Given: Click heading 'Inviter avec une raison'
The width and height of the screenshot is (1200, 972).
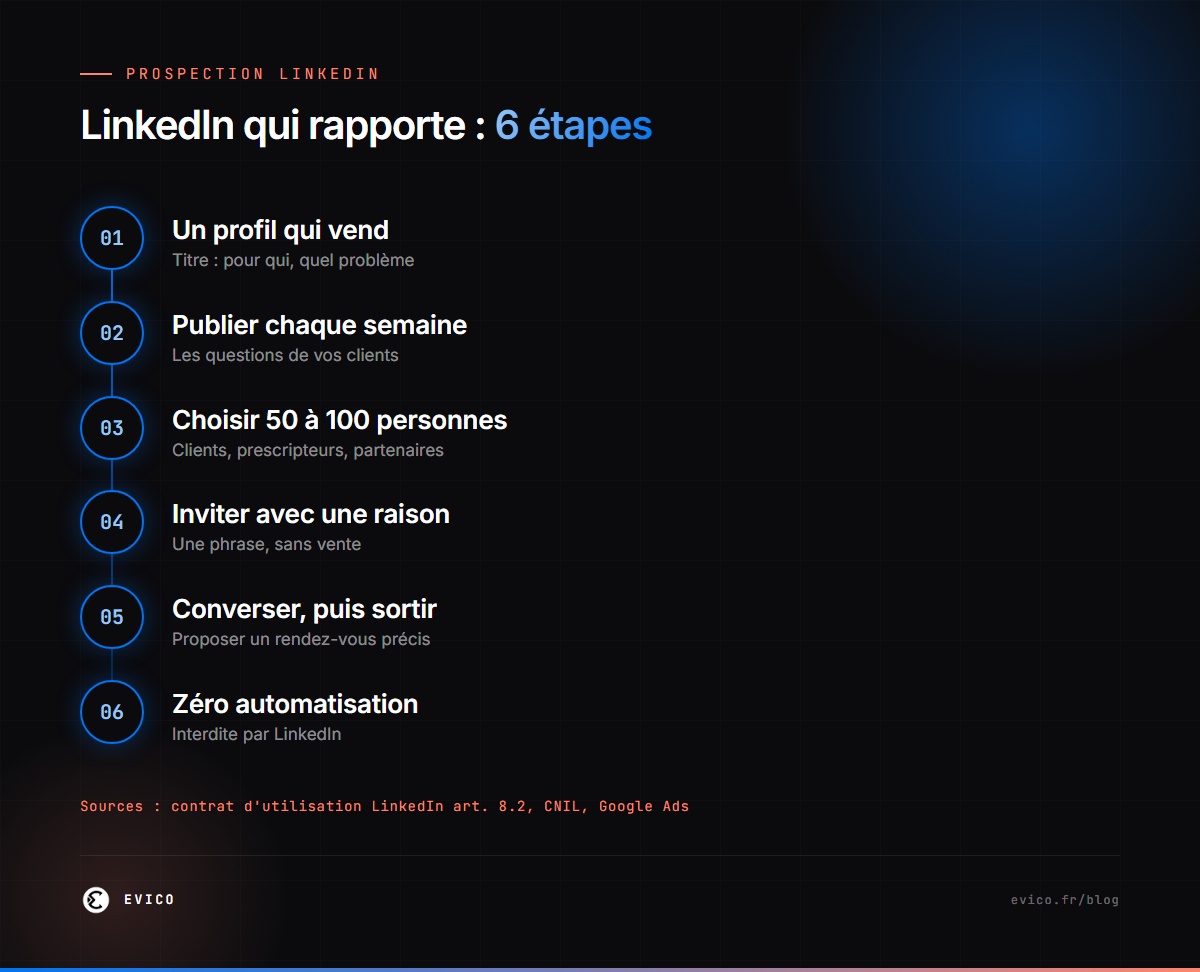Looking at the screenshot, I should 311,514.
